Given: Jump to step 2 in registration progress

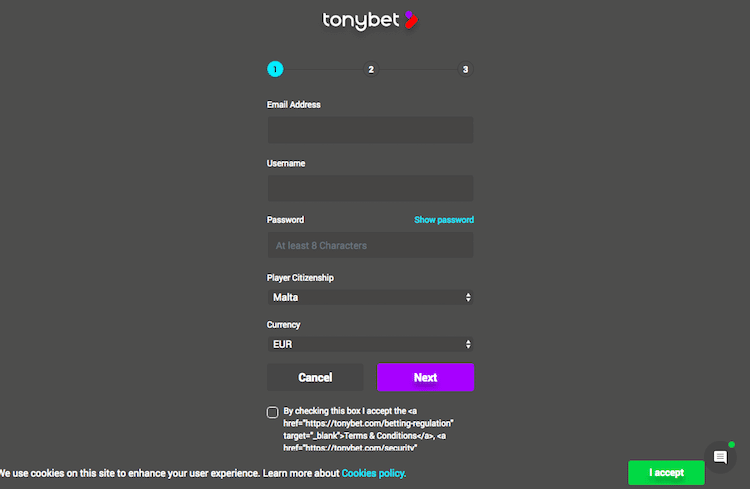Looking at the screenshot, I should click(371, 69).
